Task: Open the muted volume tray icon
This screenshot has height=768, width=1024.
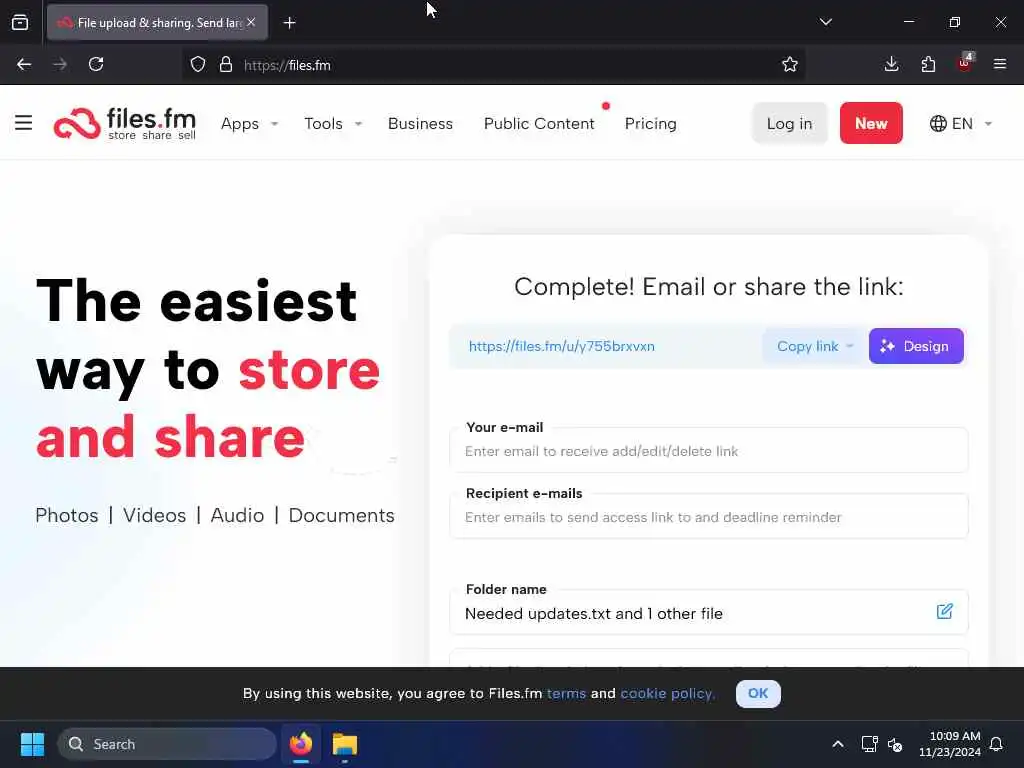Action: point(895,744)
